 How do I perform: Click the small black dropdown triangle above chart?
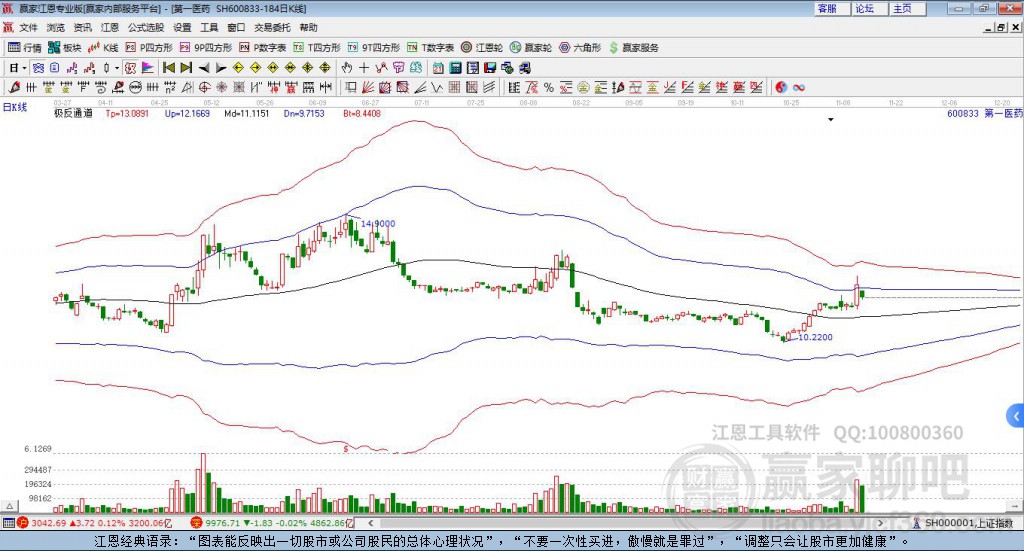click(831, 119)
